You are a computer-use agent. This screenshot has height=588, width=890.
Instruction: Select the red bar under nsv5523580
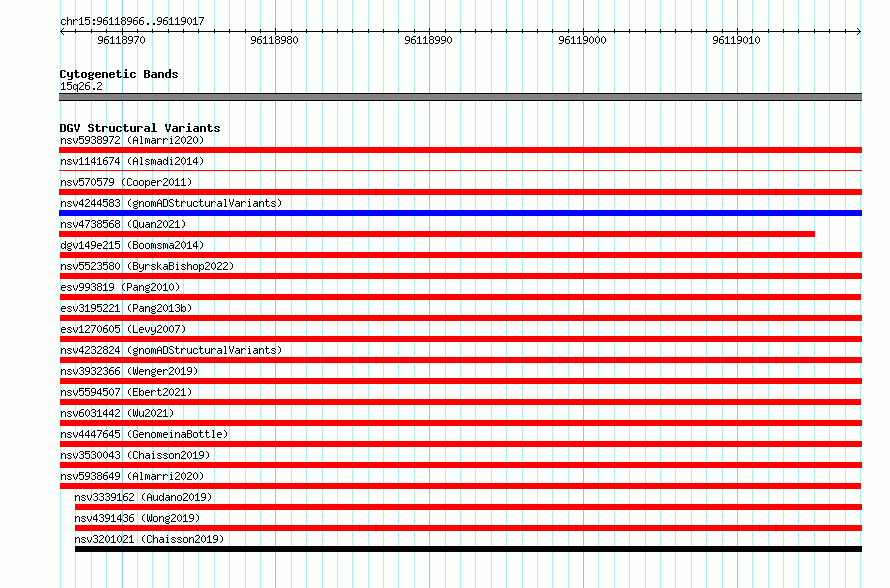click(x=460, y=276)
